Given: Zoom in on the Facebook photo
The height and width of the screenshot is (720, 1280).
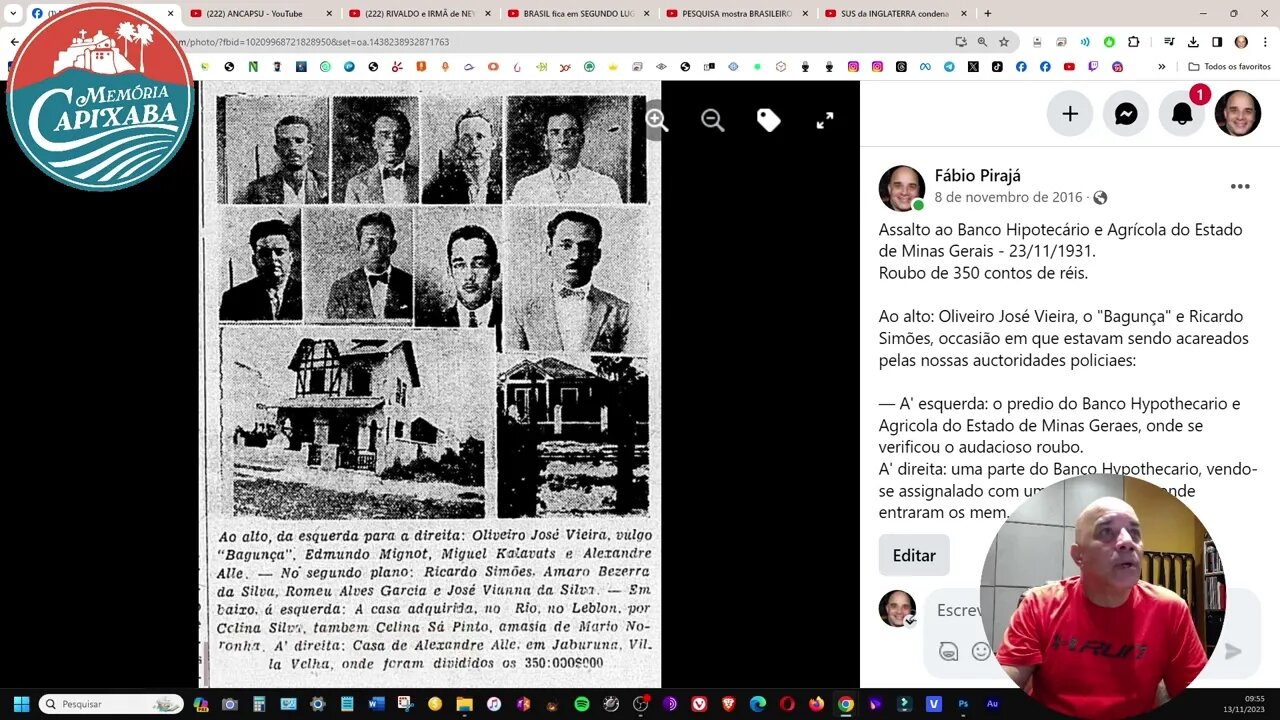Looking at the screenshot, I should [657, 120].
